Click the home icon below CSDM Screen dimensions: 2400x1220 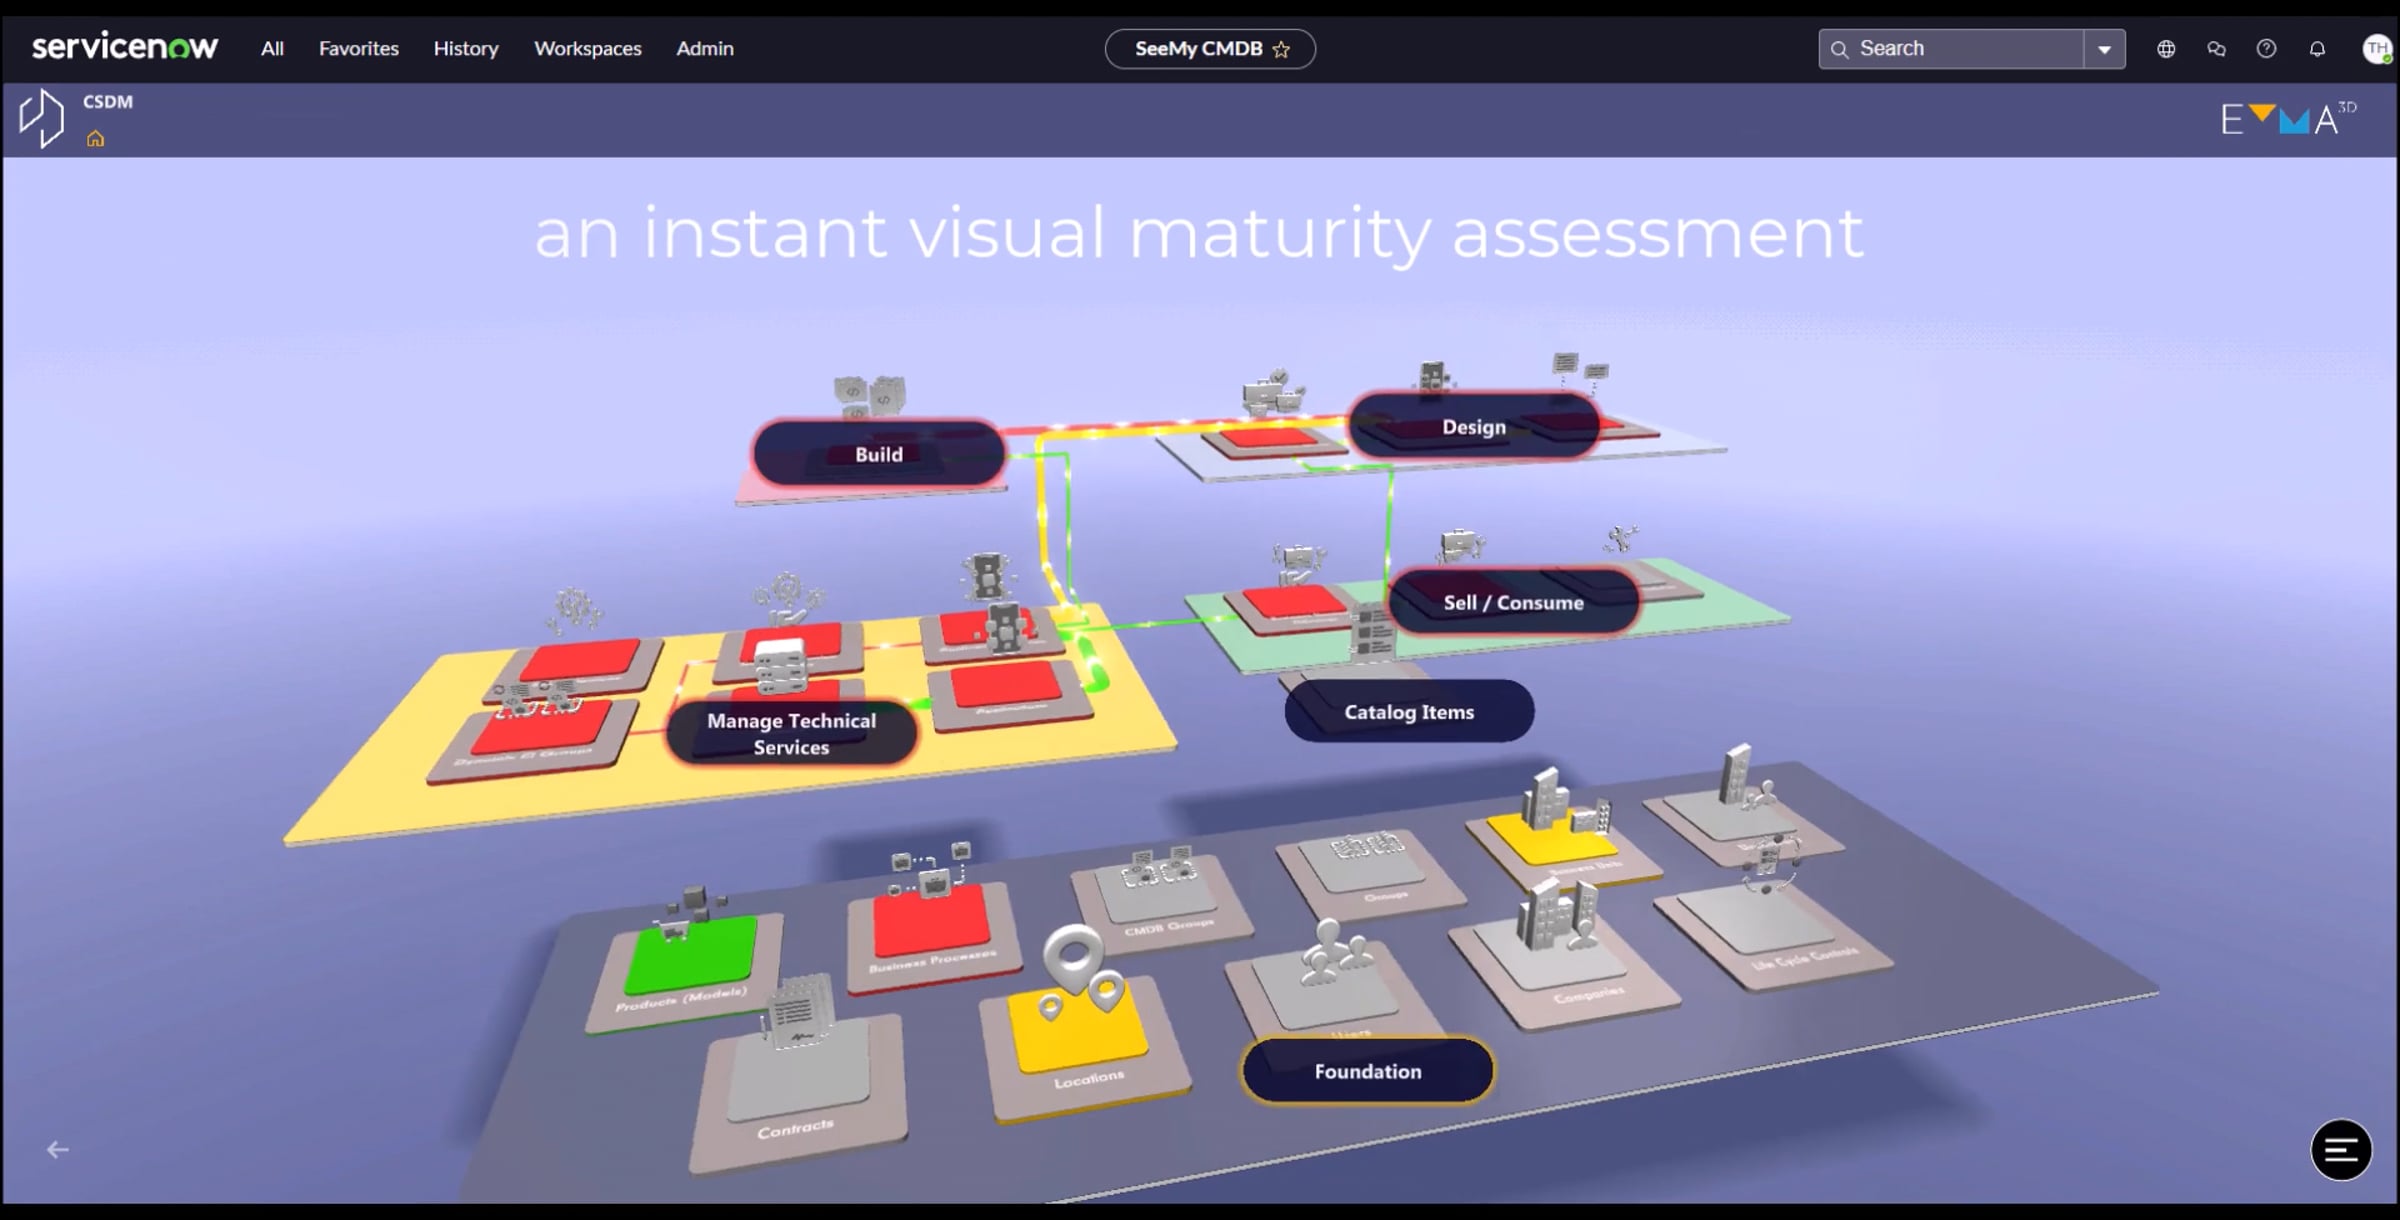click(x=96, y=140)
